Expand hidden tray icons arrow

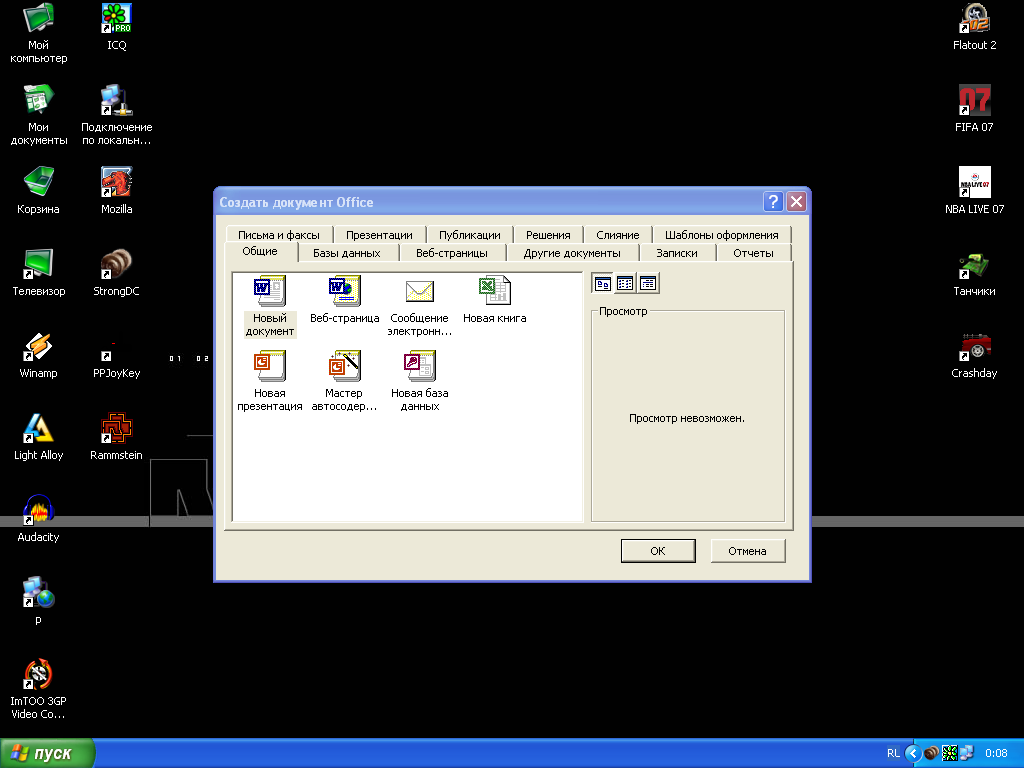pyautogui.click(x=914, y=754)
